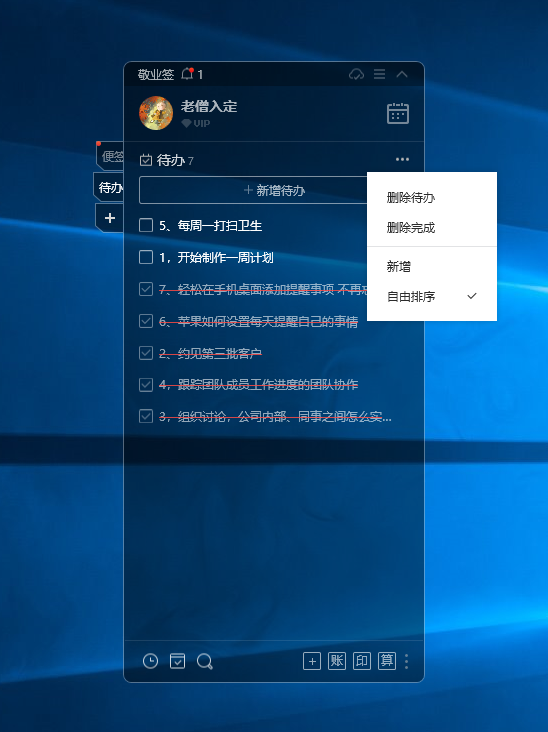548x732 pixels.
Task: Select 删除待办 from the menu
Action: coord(432,198)
